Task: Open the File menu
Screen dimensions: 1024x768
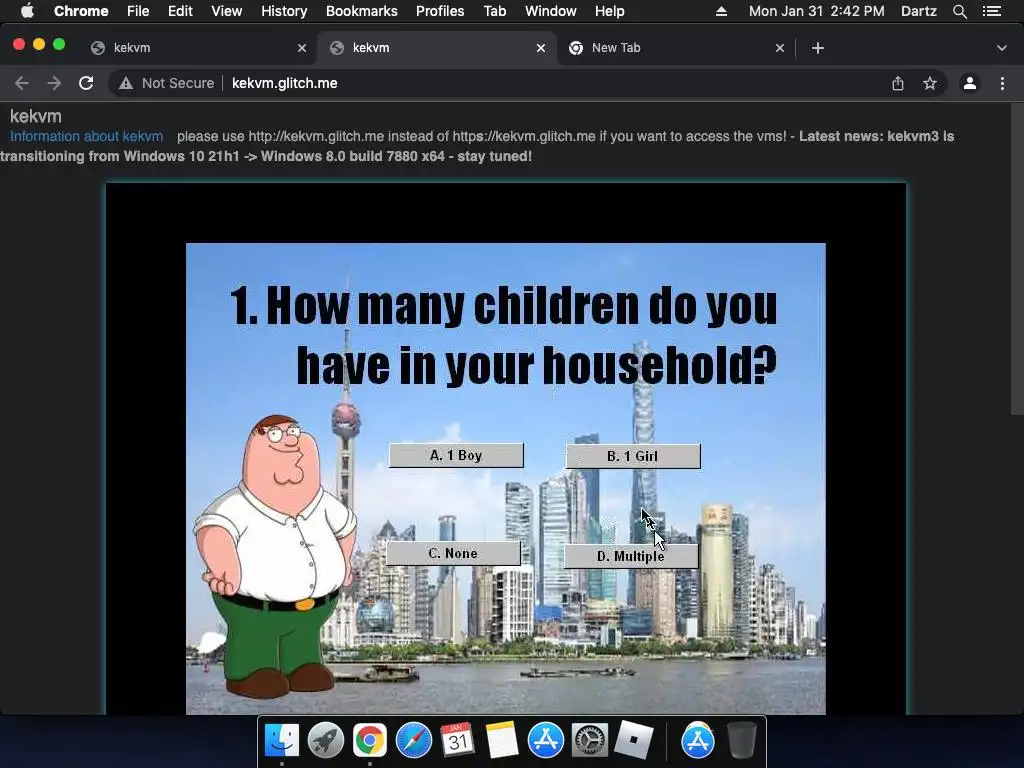Action: 138,11
